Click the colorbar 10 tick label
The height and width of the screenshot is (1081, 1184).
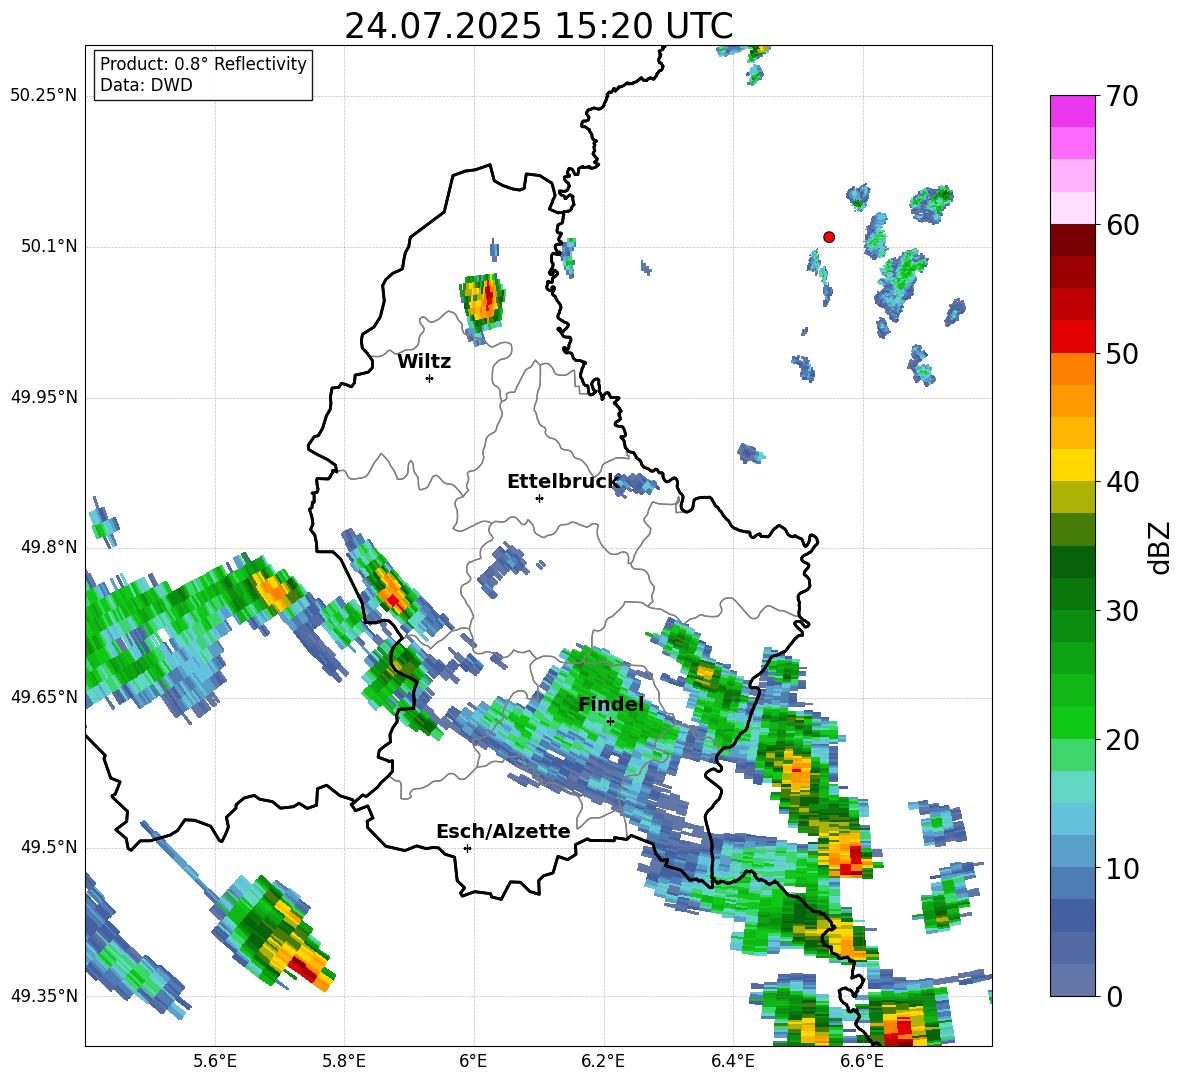point(1122,868)
